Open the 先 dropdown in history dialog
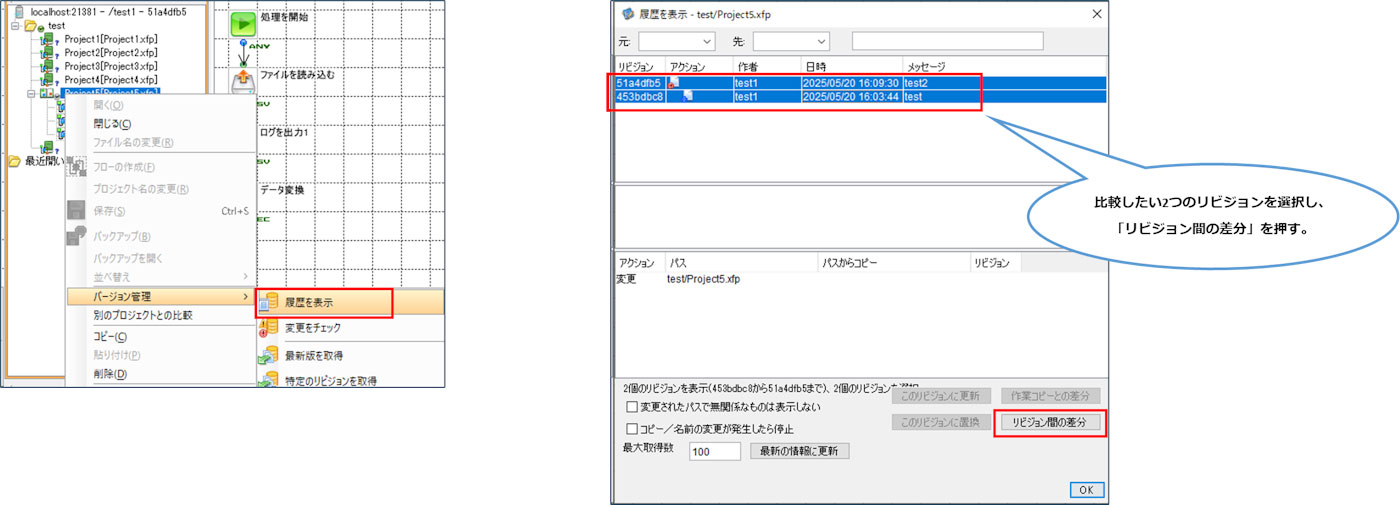This screenshot has height=505, width=1400. tap(791, 41)
